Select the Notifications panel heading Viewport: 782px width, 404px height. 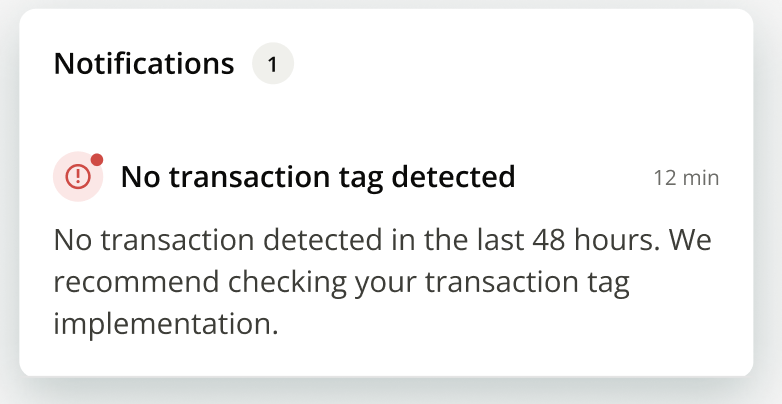(143, 65)
